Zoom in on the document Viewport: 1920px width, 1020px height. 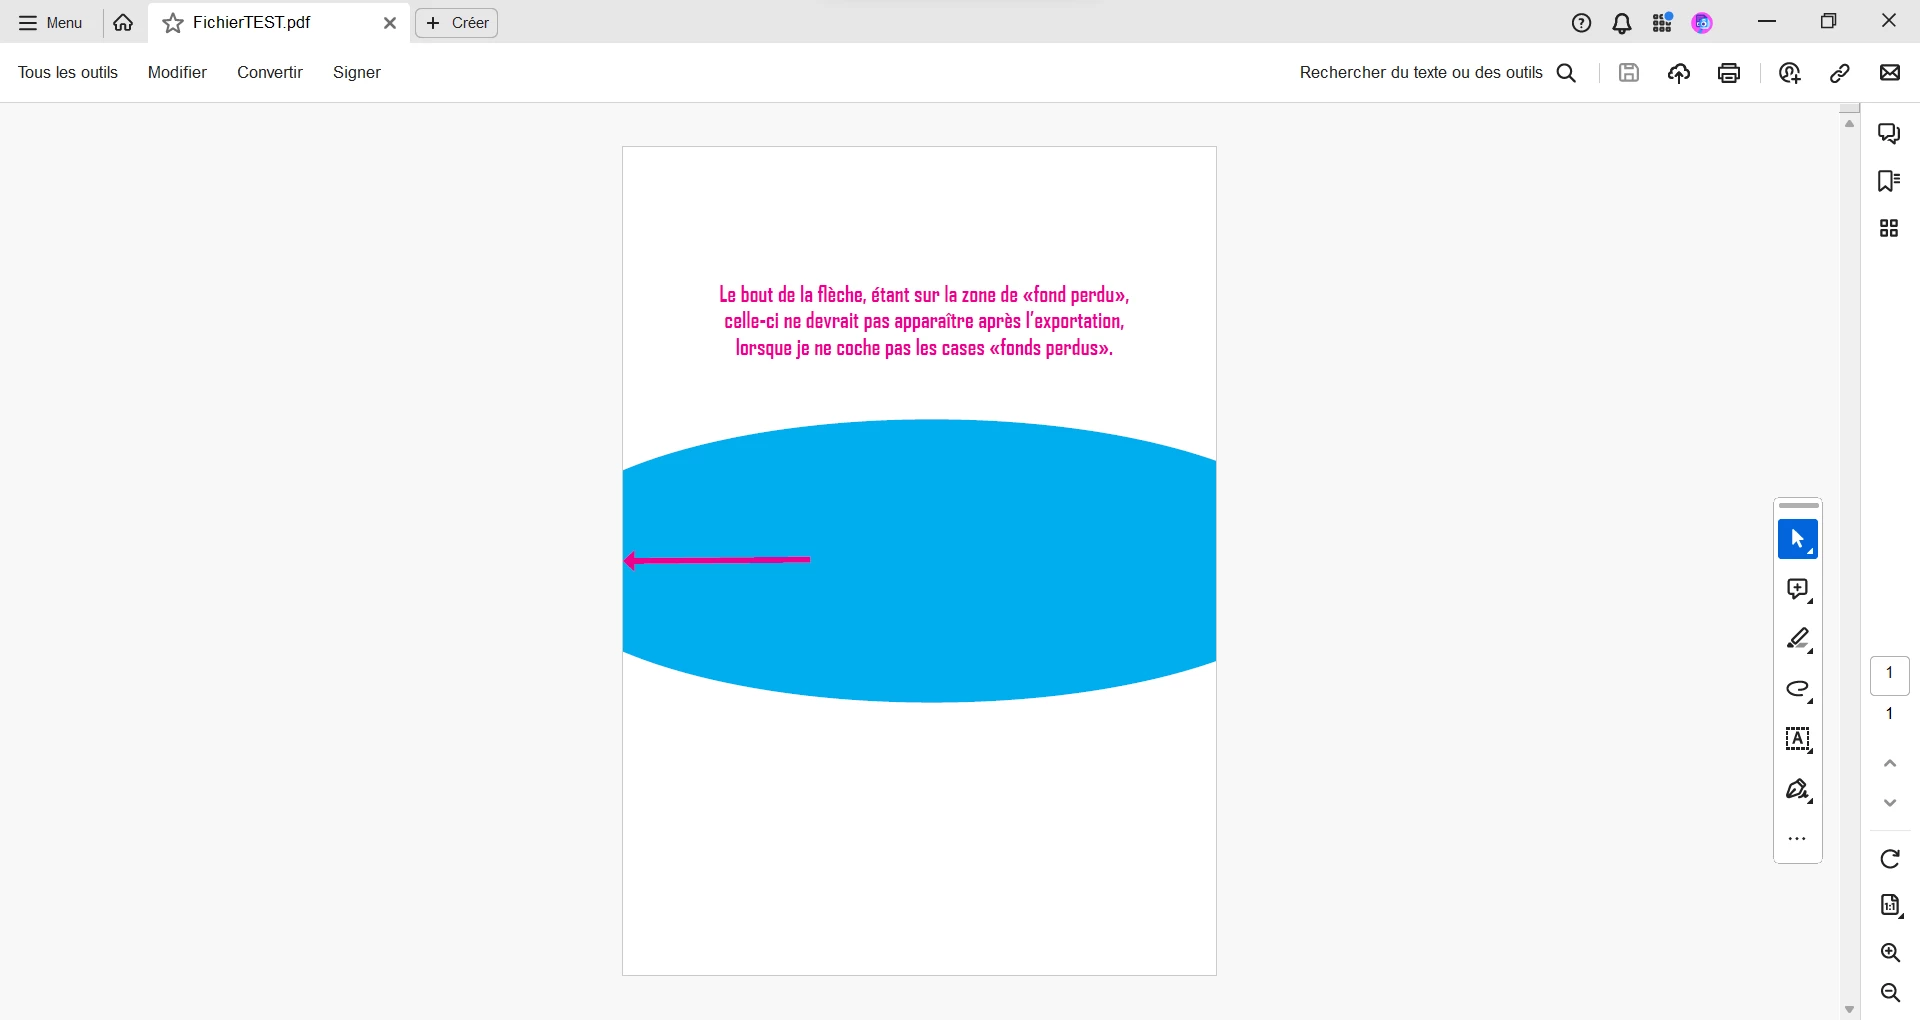(x=1890, y=953)
